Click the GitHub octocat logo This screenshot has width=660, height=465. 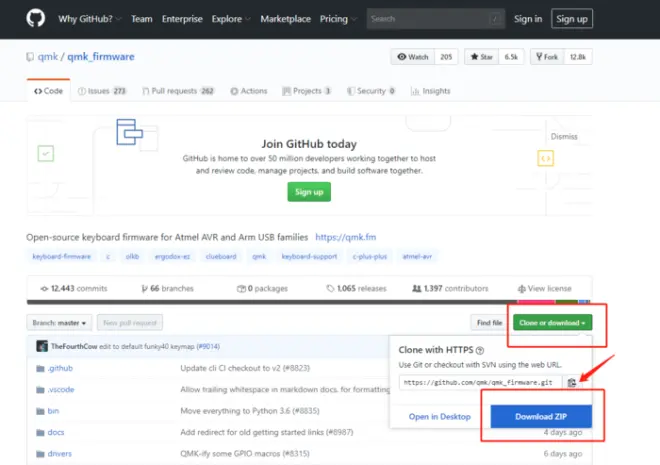tap(36, 19)
